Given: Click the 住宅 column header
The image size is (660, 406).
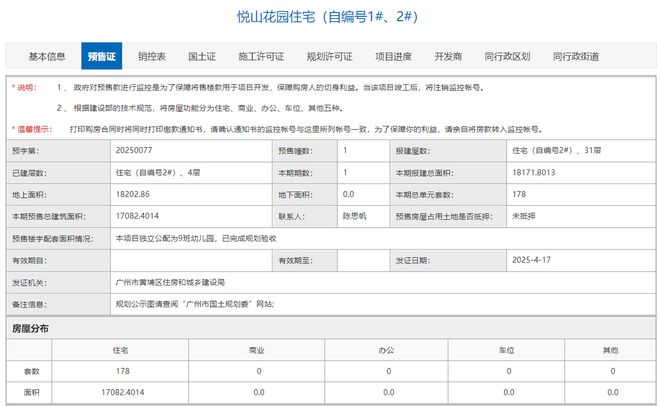Looking at the screenshot, I should (x=120, y=350).
